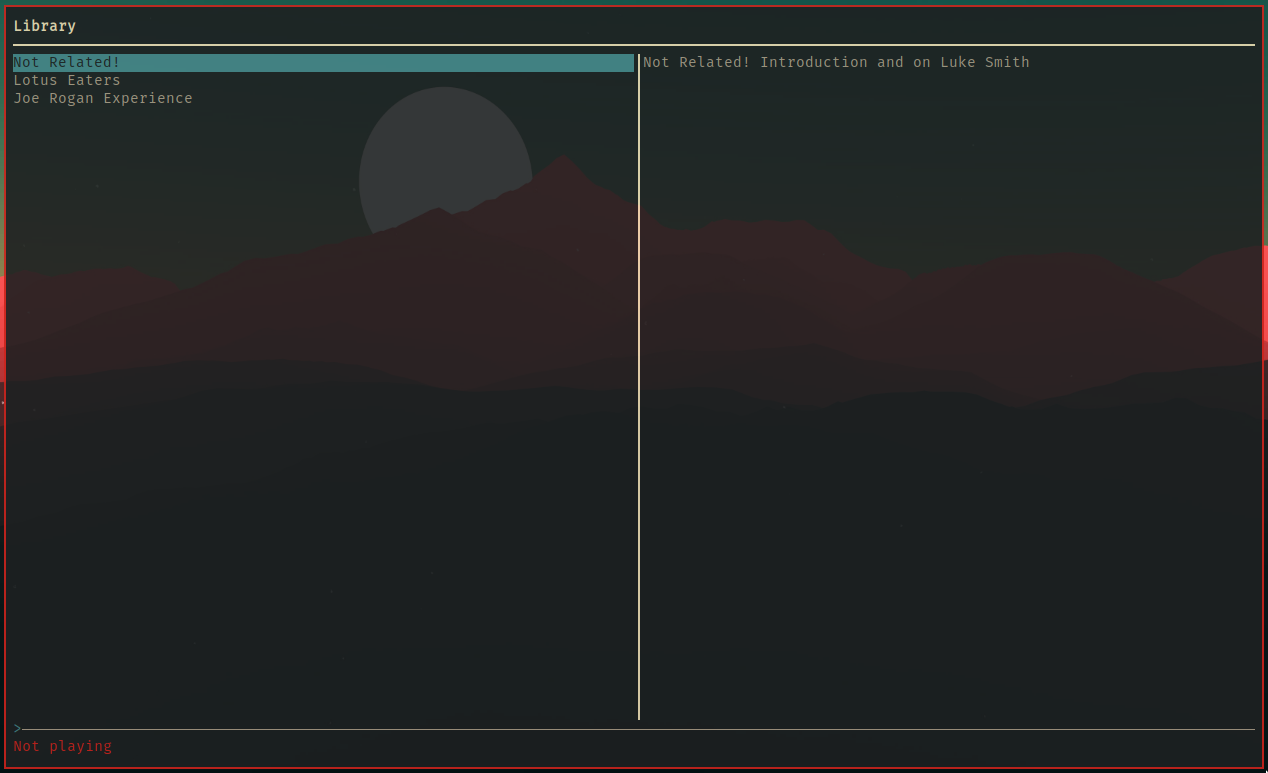This screenshot has width=1268, height=773.
Task: Click the "Library" header title
Action: tap(45, 25)
